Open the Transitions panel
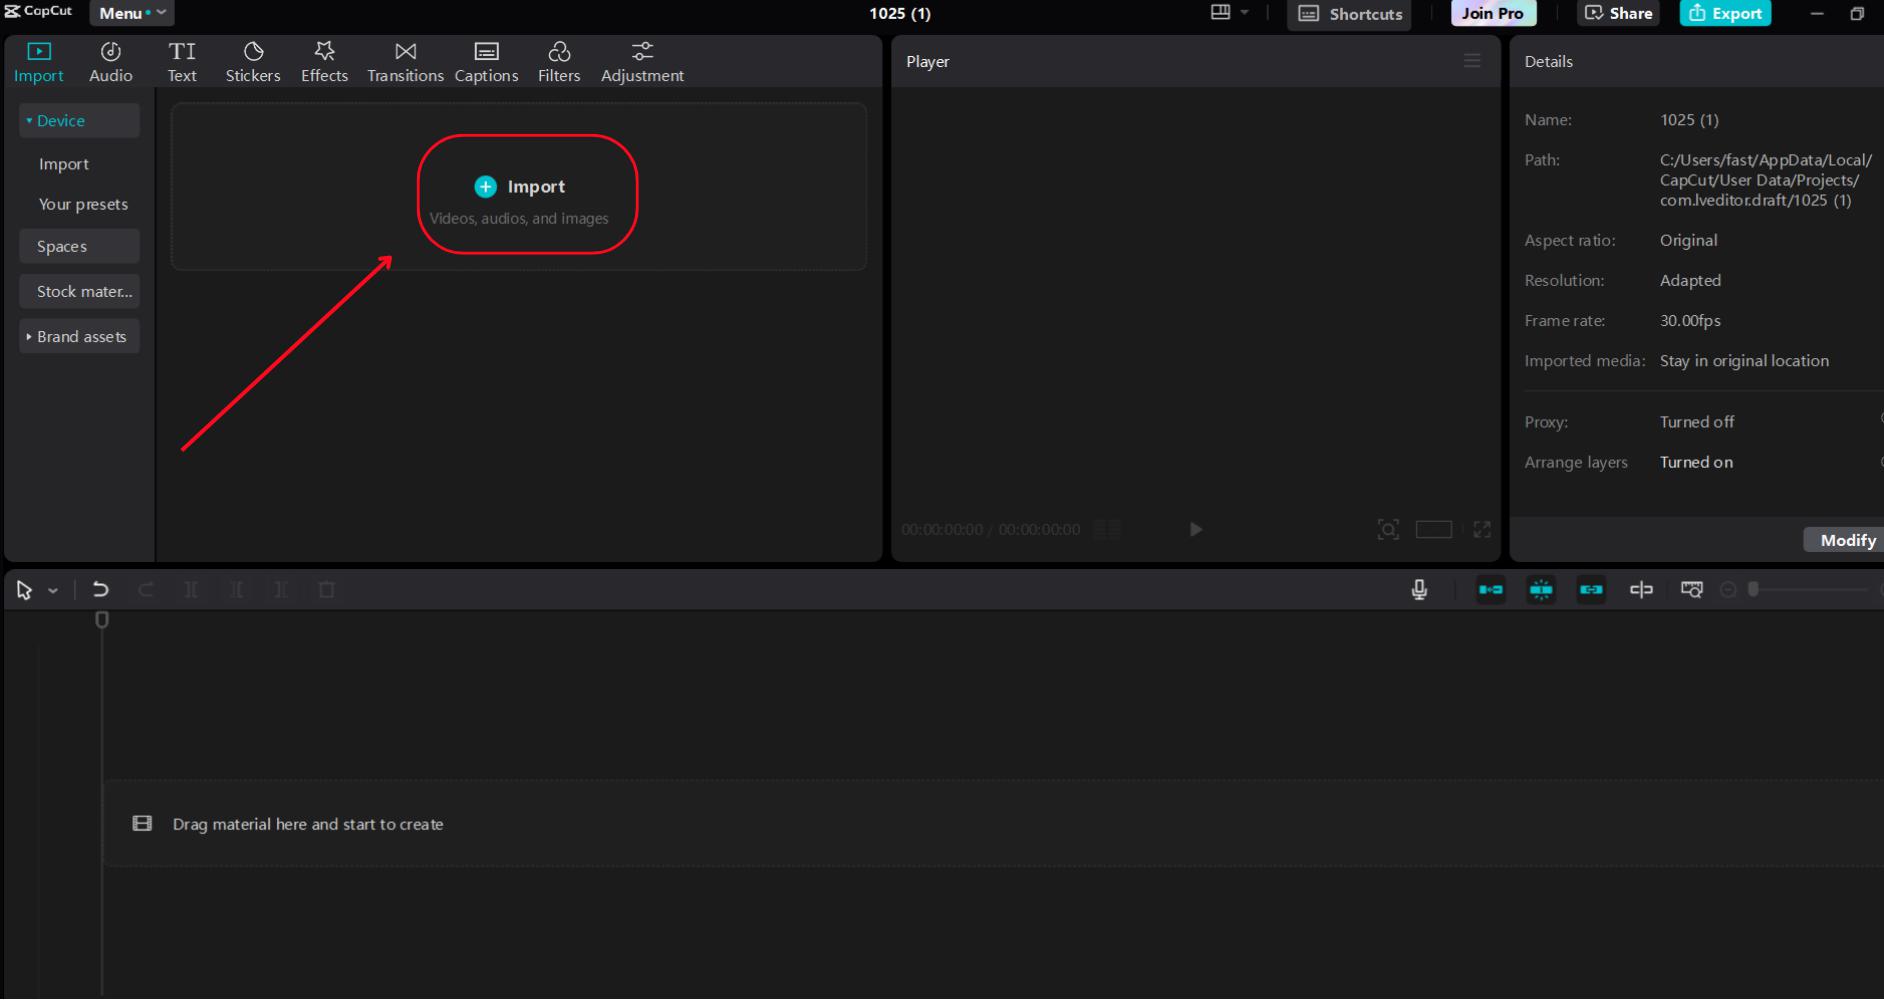Screen dimensions: 1884x1005 coord(405,60)
